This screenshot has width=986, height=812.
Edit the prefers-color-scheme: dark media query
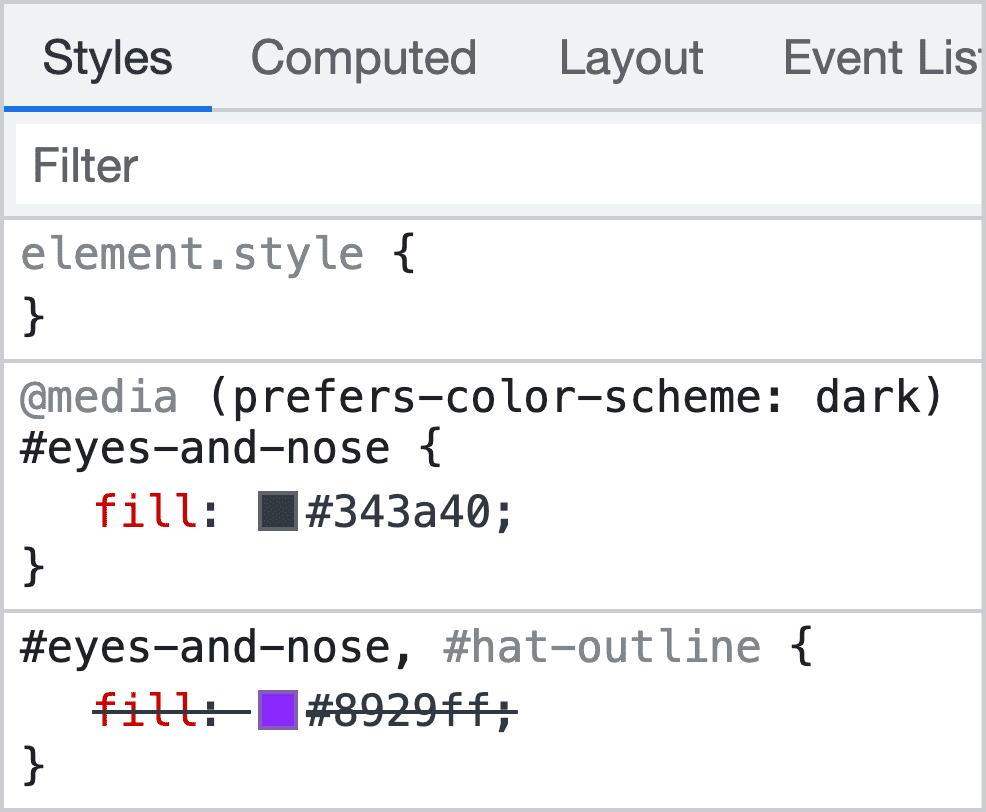577,398
